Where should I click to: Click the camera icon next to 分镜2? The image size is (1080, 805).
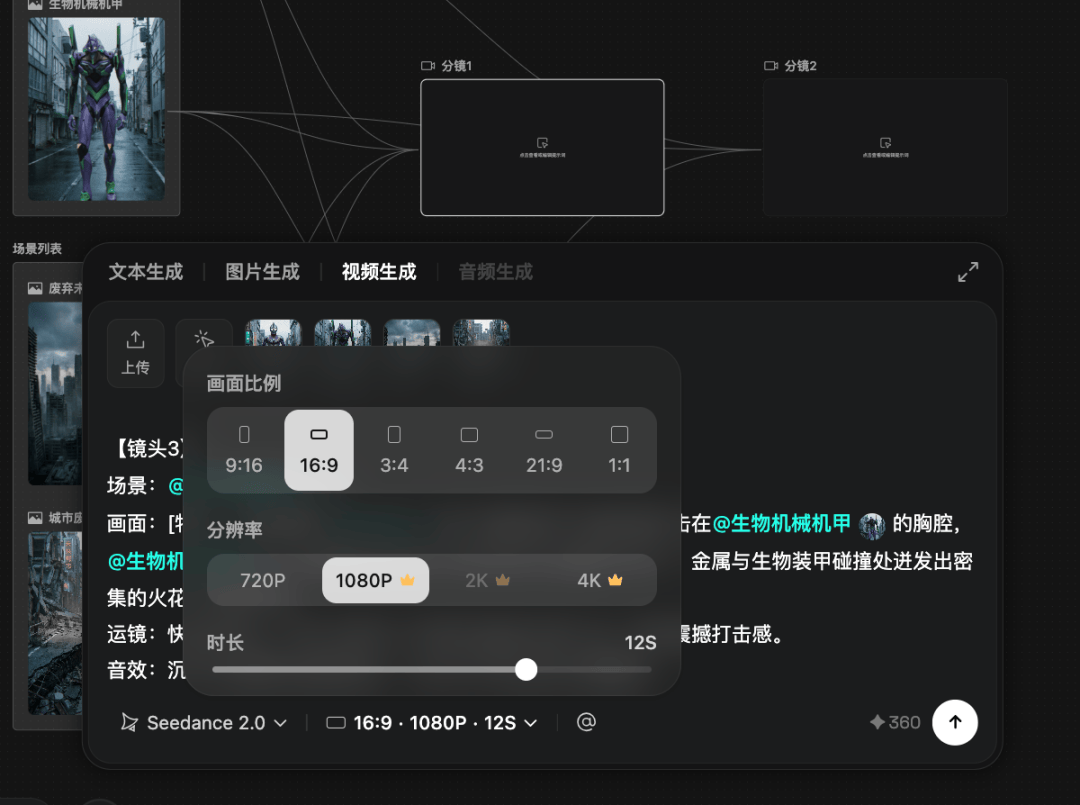tap(771, 65)
